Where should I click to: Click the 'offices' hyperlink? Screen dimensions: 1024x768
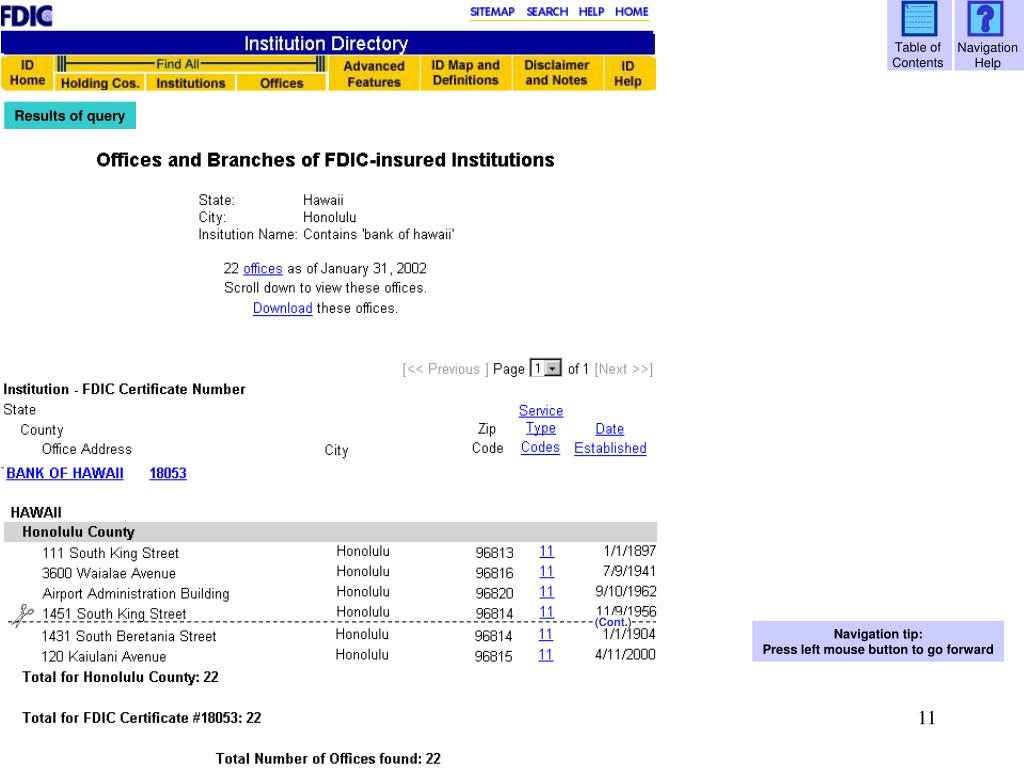pos(263,268)
